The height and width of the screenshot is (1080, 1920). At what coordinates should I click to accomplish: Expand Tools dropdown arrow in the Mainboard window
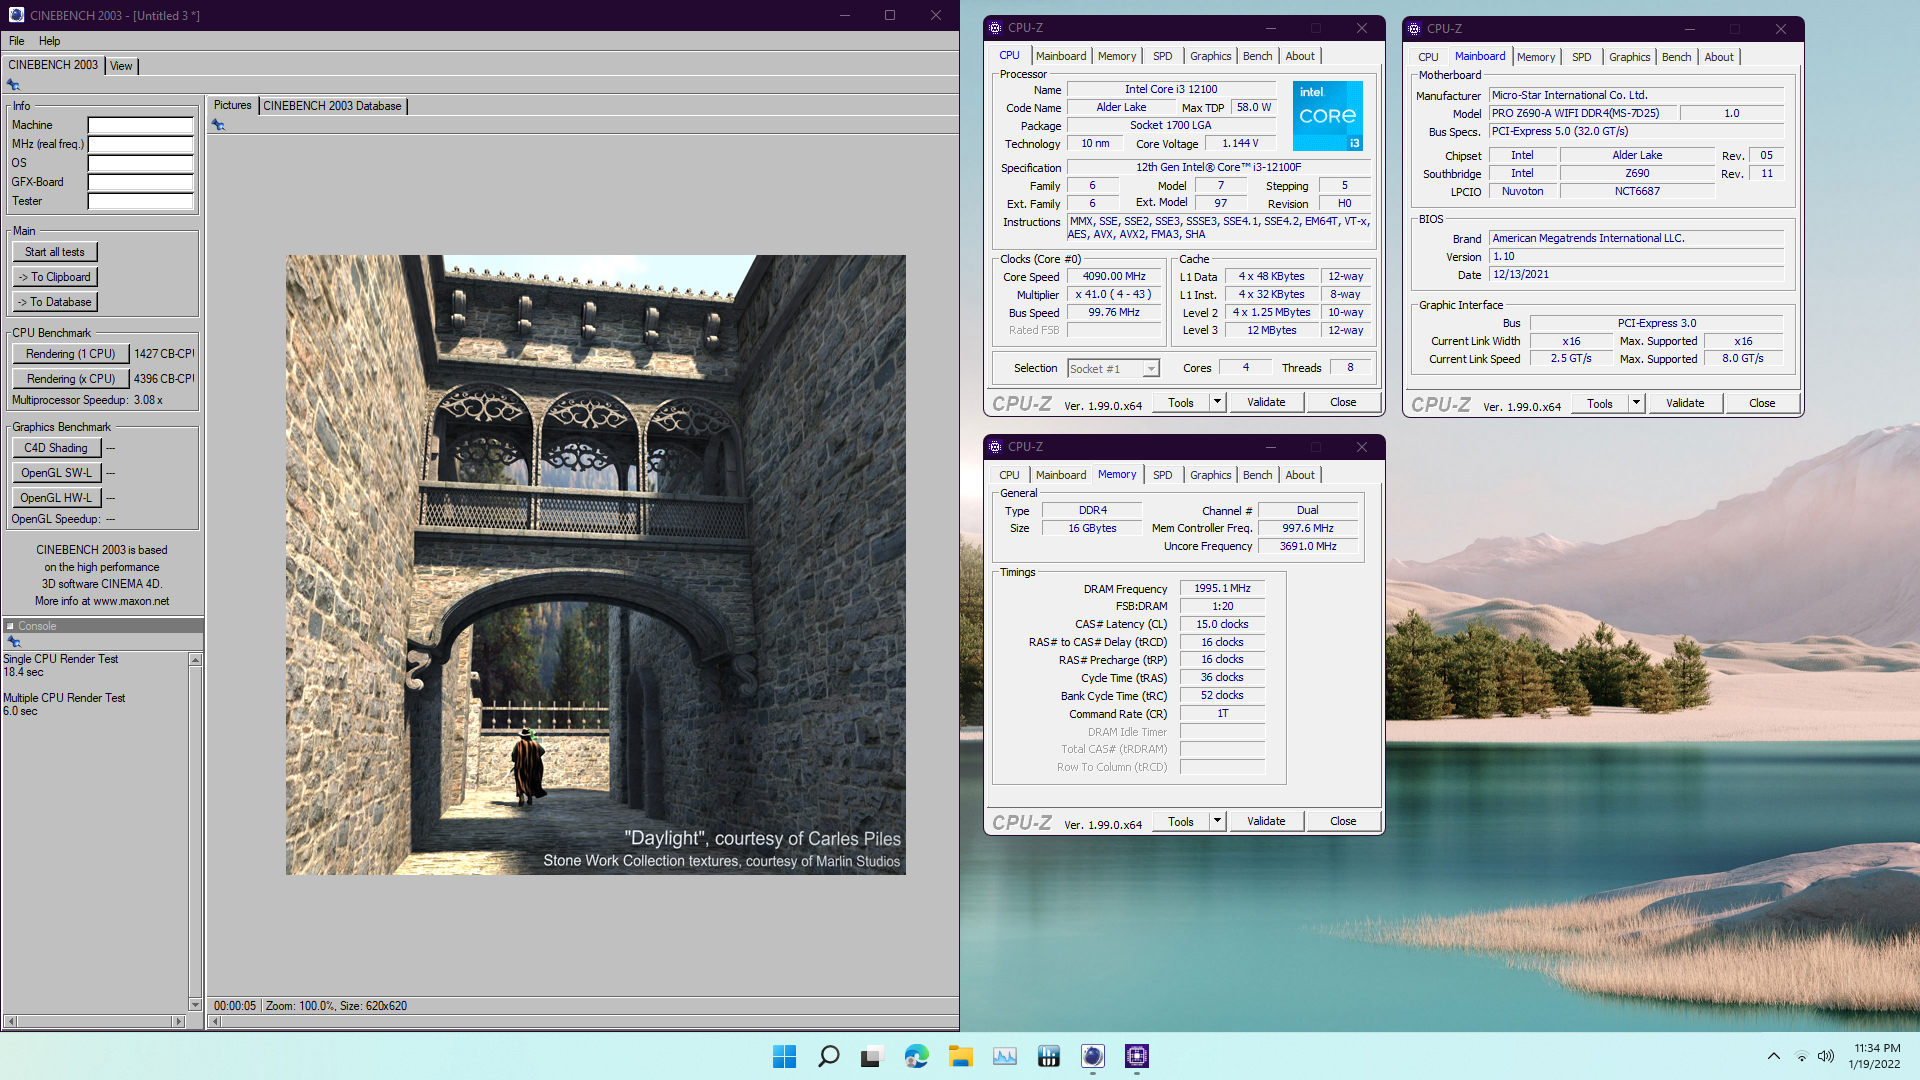(1636, 403)
